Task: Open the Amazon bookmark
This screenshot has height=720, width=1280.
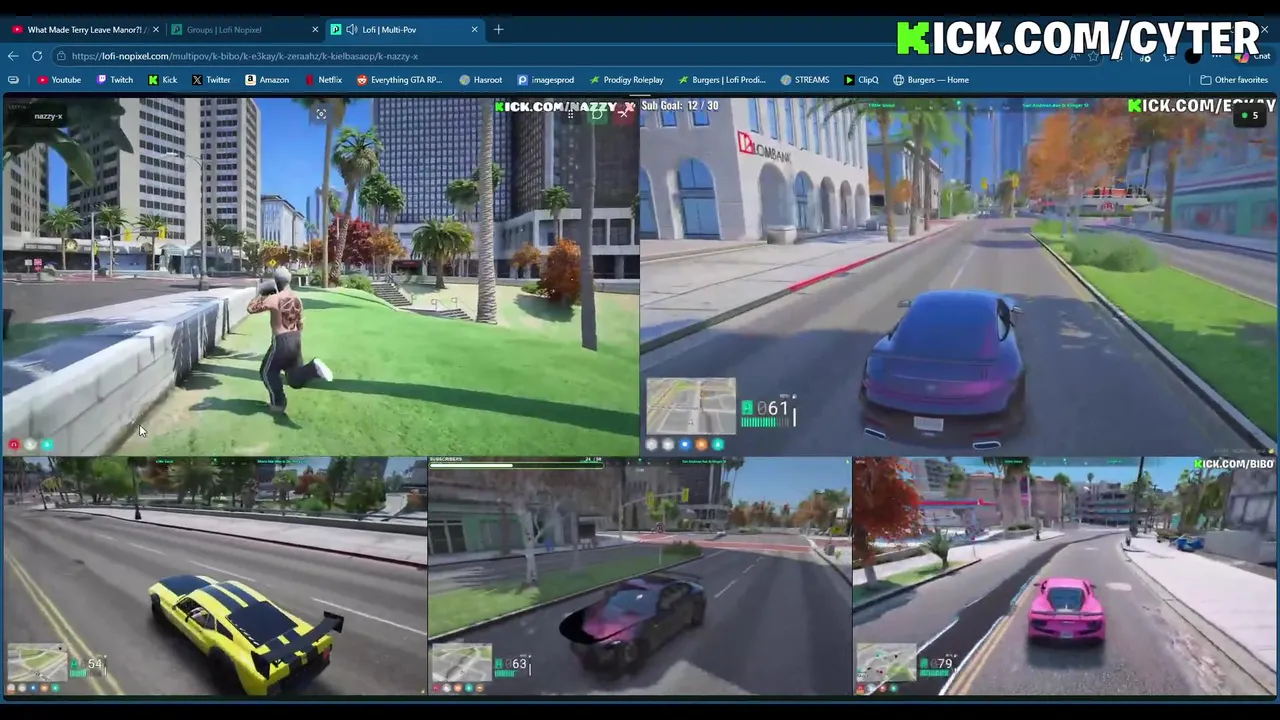Action: click(x=267, y=80)
